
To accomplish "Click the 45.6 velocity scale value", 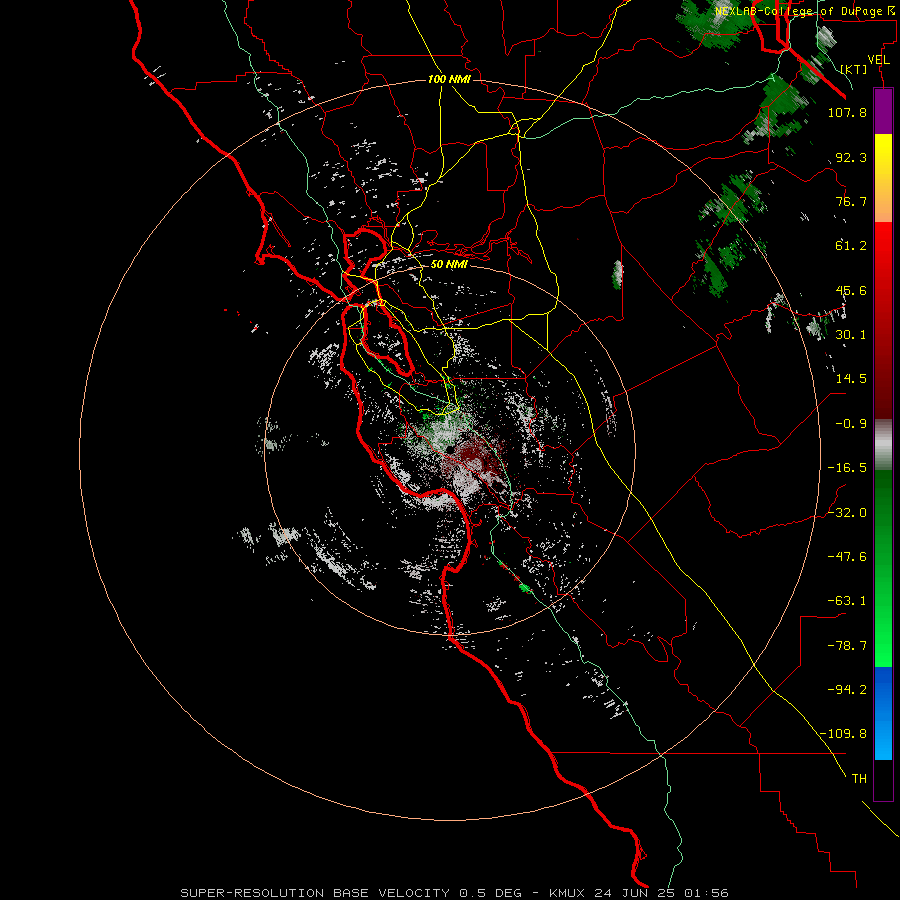I will point(851,290).
